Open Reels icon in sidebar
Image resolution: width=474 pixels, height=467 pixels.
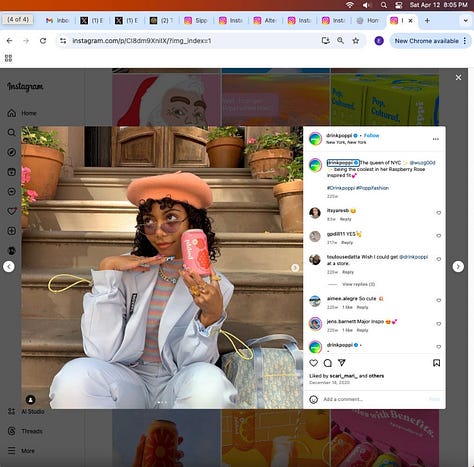coord(11,172)
